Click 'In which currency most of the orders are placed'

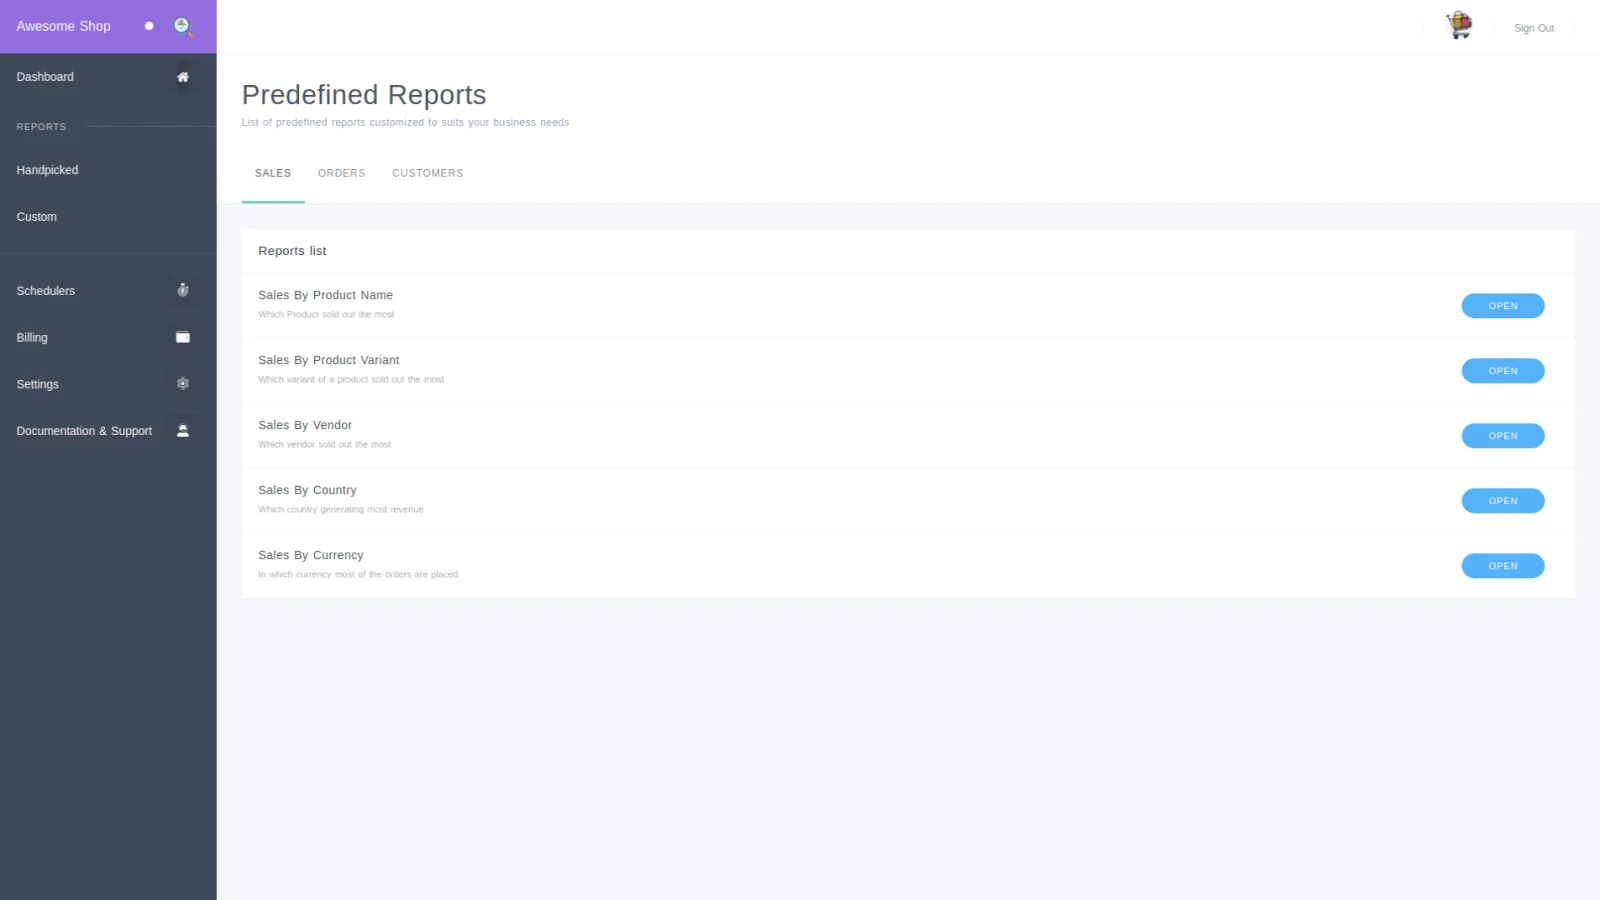click(358, 574)
